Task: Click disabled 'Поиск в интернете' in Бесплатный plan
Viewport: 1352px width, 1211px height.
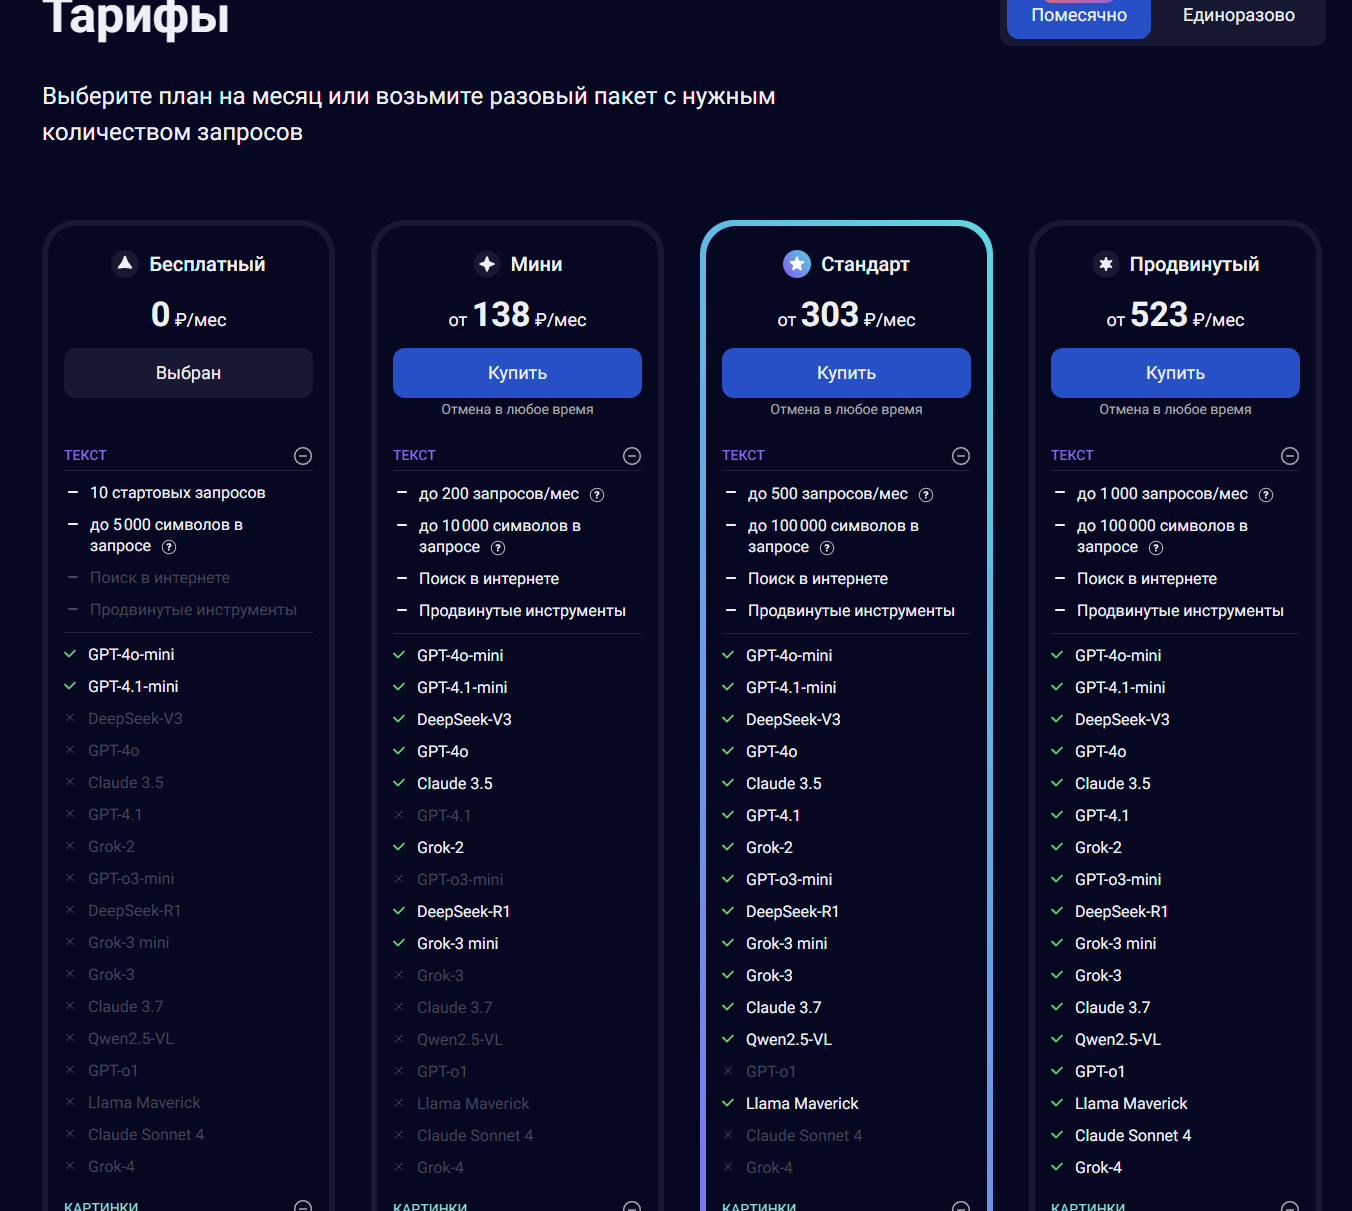Action: pos(160,578)
